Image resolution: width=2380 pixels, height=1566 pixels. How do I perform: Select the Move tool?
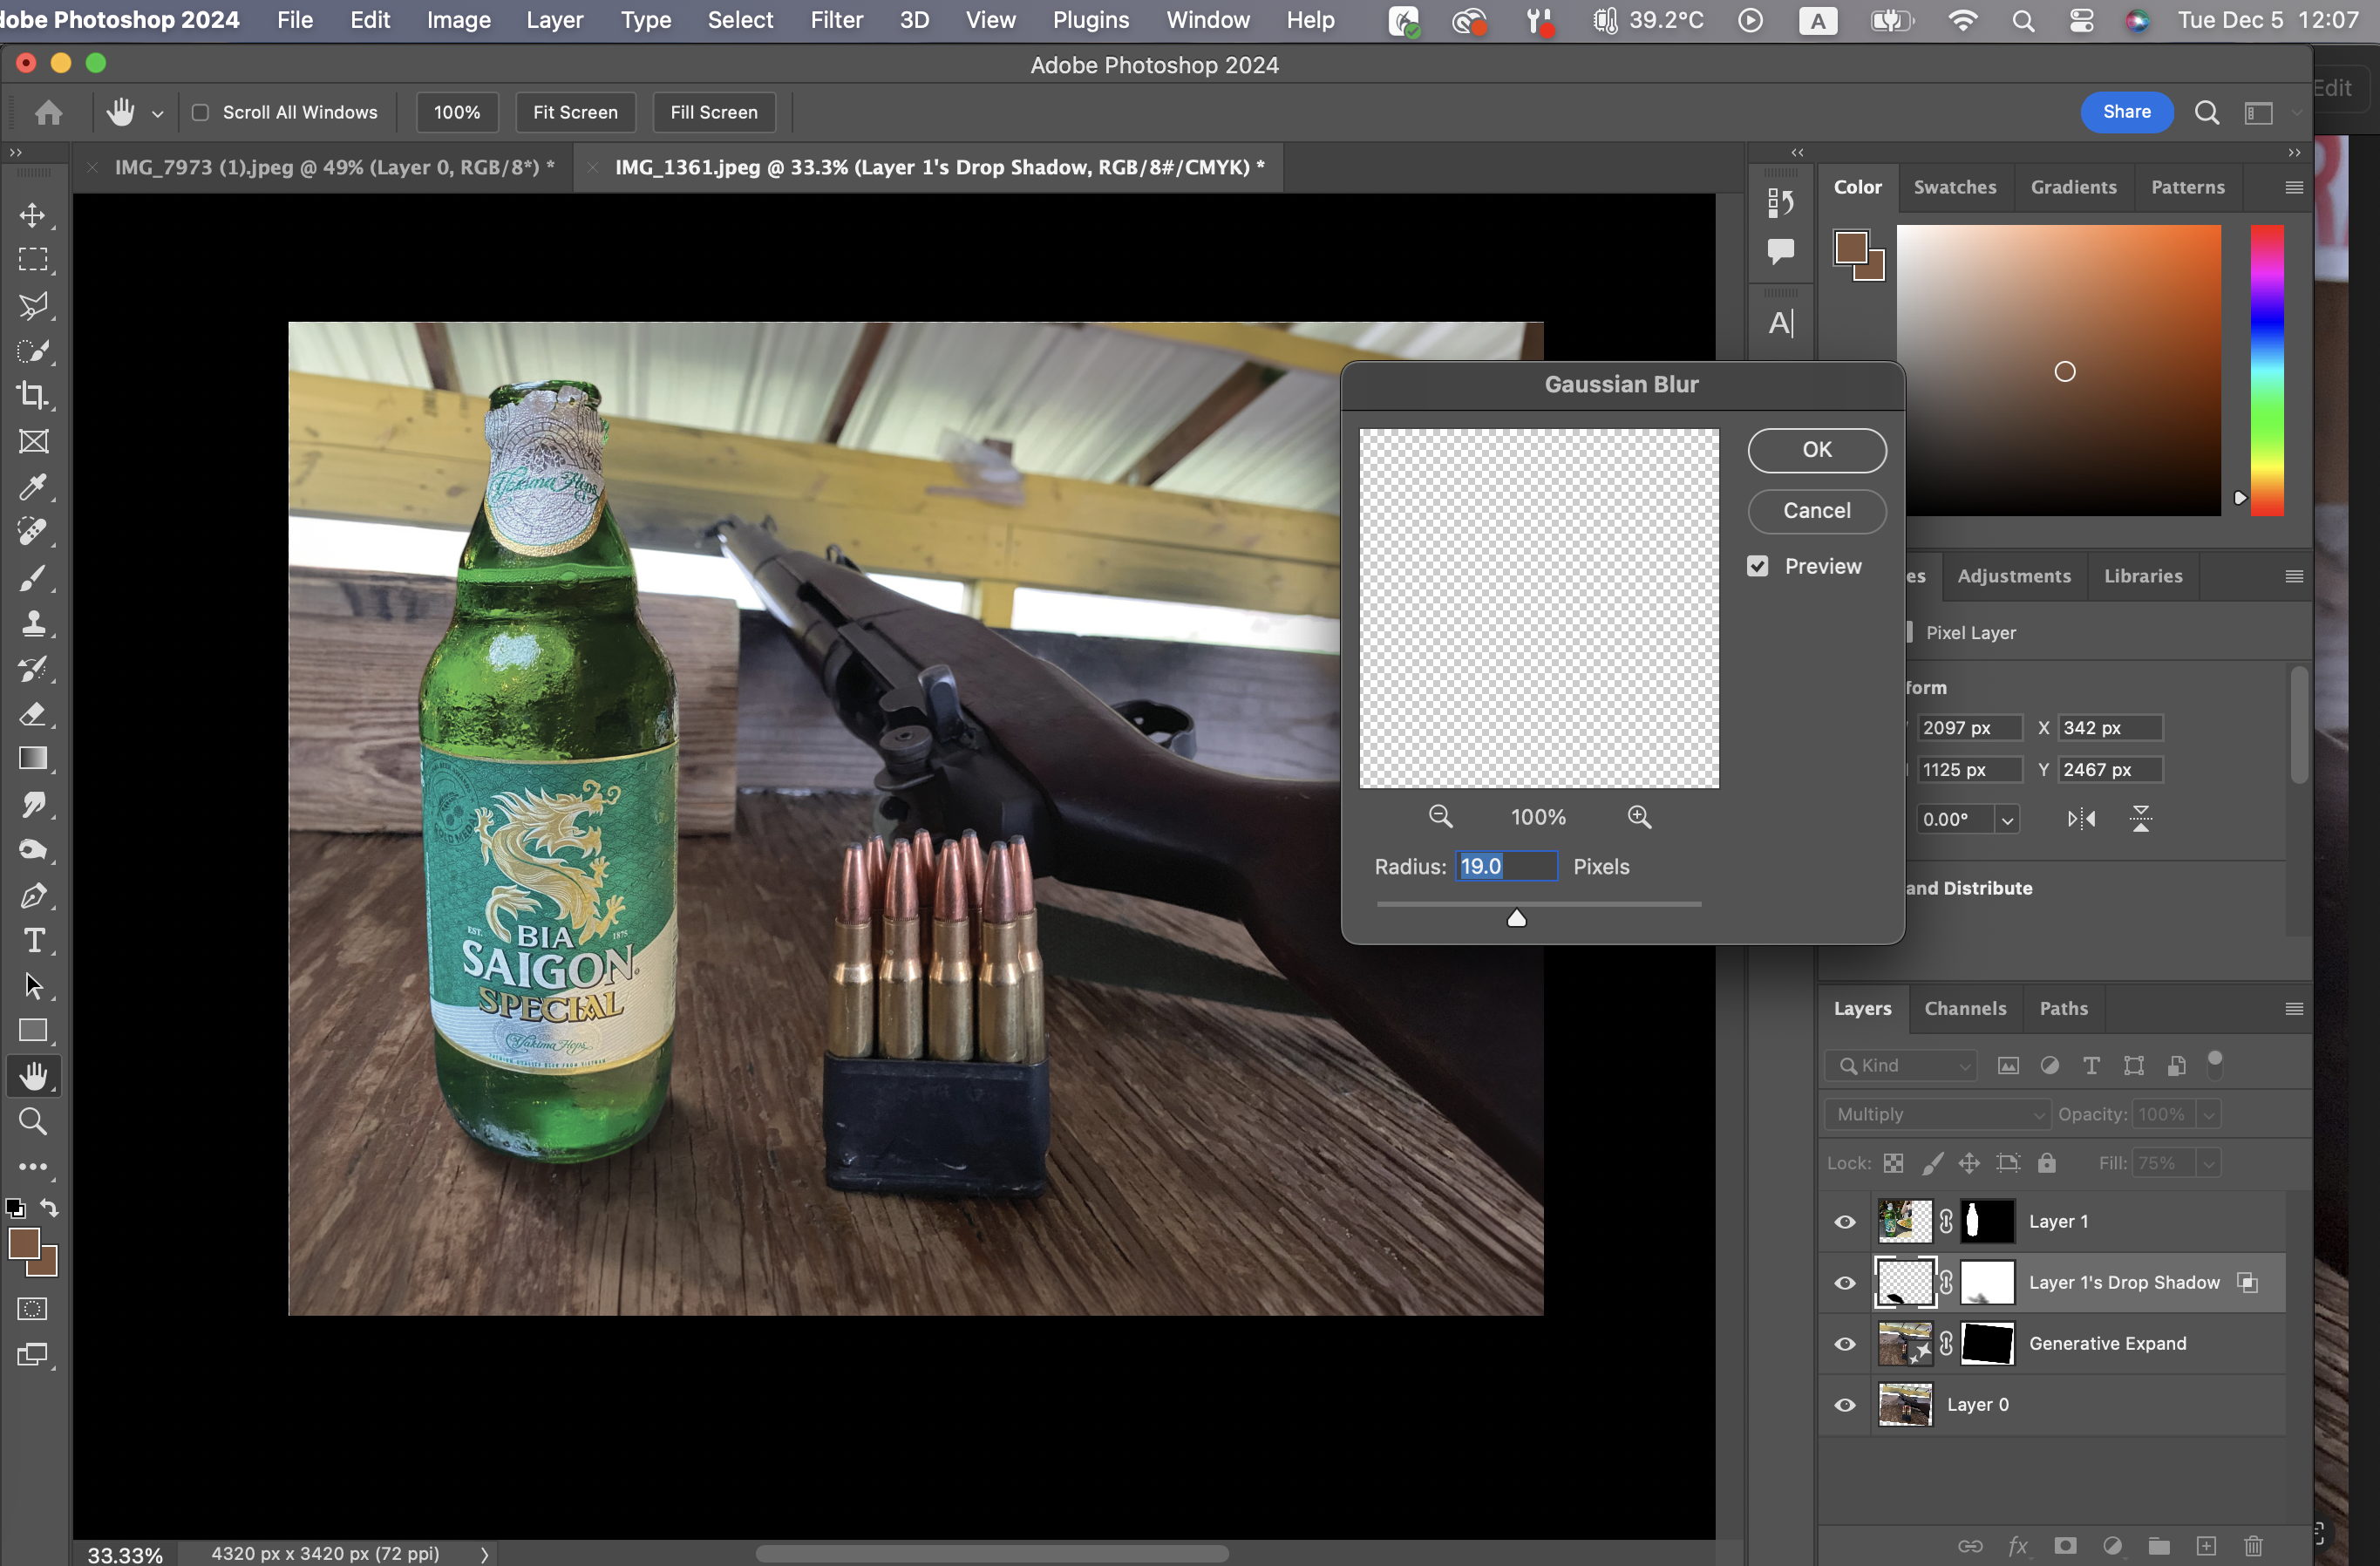click(33, 215)
